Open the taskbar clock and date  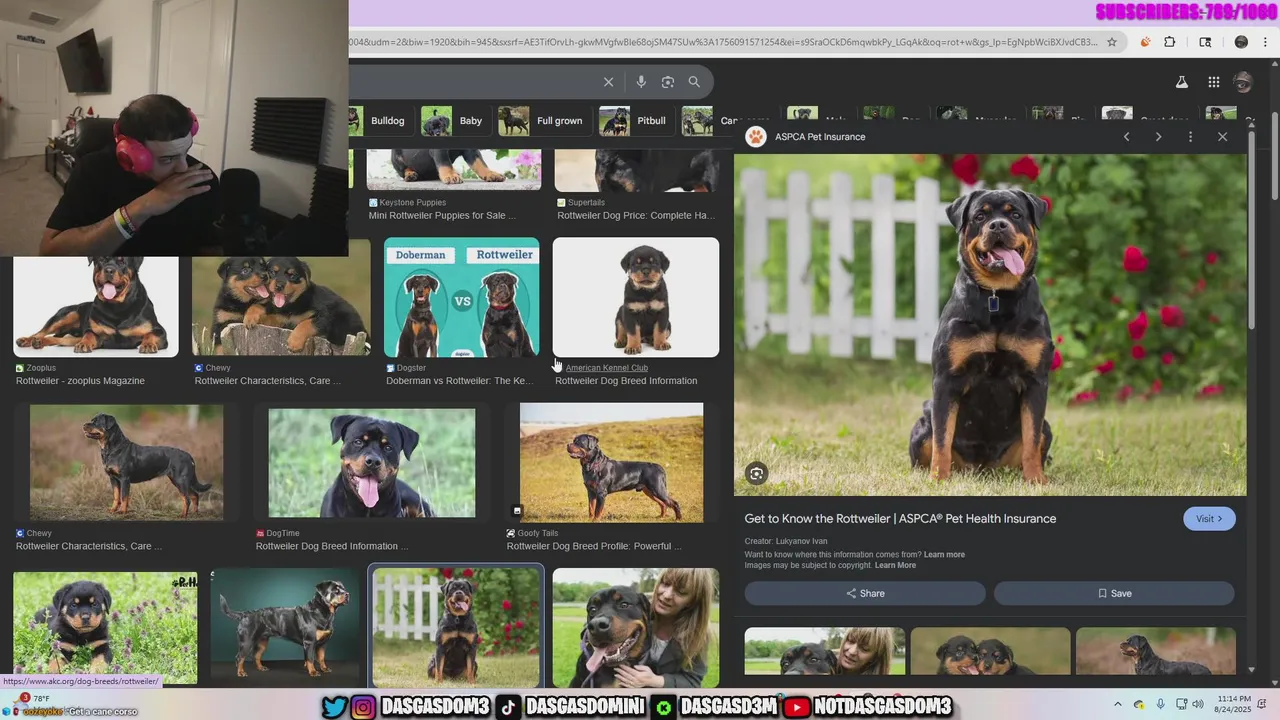[1232, 705]
